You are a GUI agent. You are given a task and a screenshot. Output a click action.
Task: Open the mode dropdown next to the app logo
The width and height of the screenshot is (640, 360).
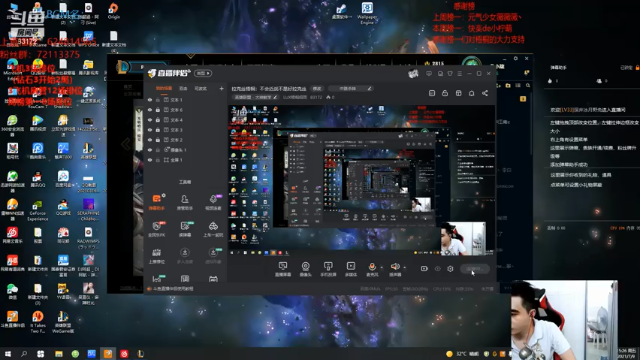203,73
